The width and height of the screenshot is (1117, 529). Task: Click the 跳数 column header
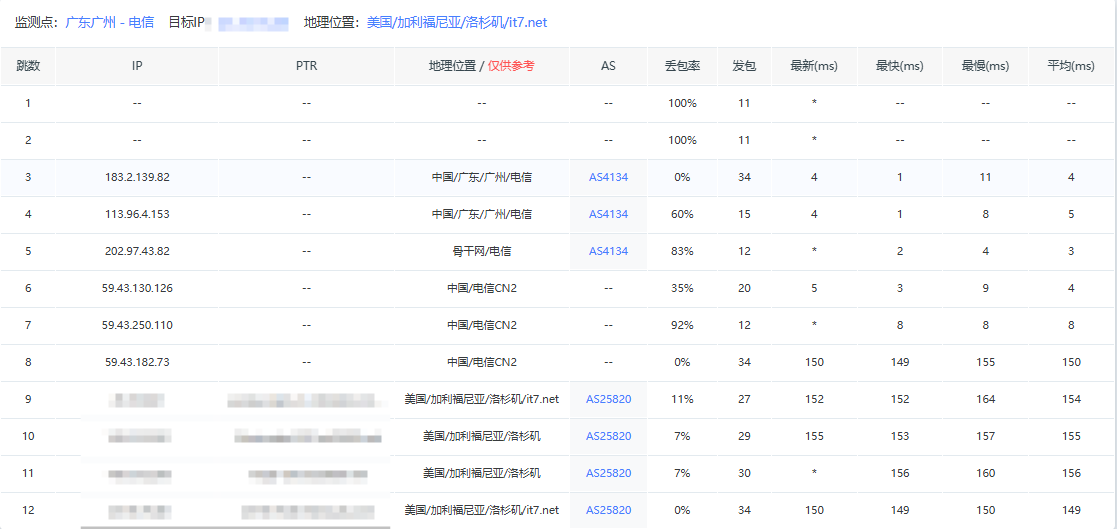28,66
